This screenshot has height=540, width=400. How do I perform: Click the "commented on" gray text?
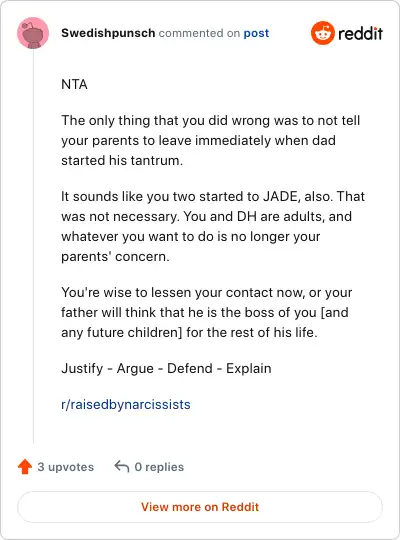[199, 33]
